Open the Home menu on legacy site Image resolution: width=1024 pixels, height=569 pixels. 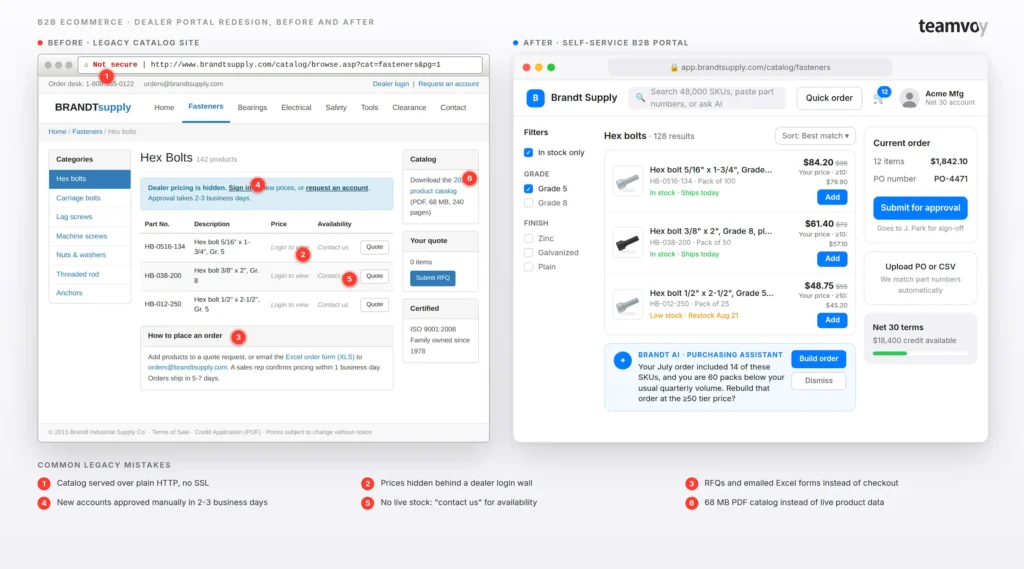click(164, 108)
